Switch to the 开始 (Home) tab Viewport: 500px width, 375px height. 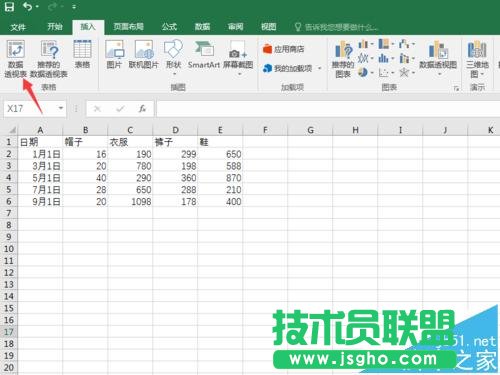point(54,27)
